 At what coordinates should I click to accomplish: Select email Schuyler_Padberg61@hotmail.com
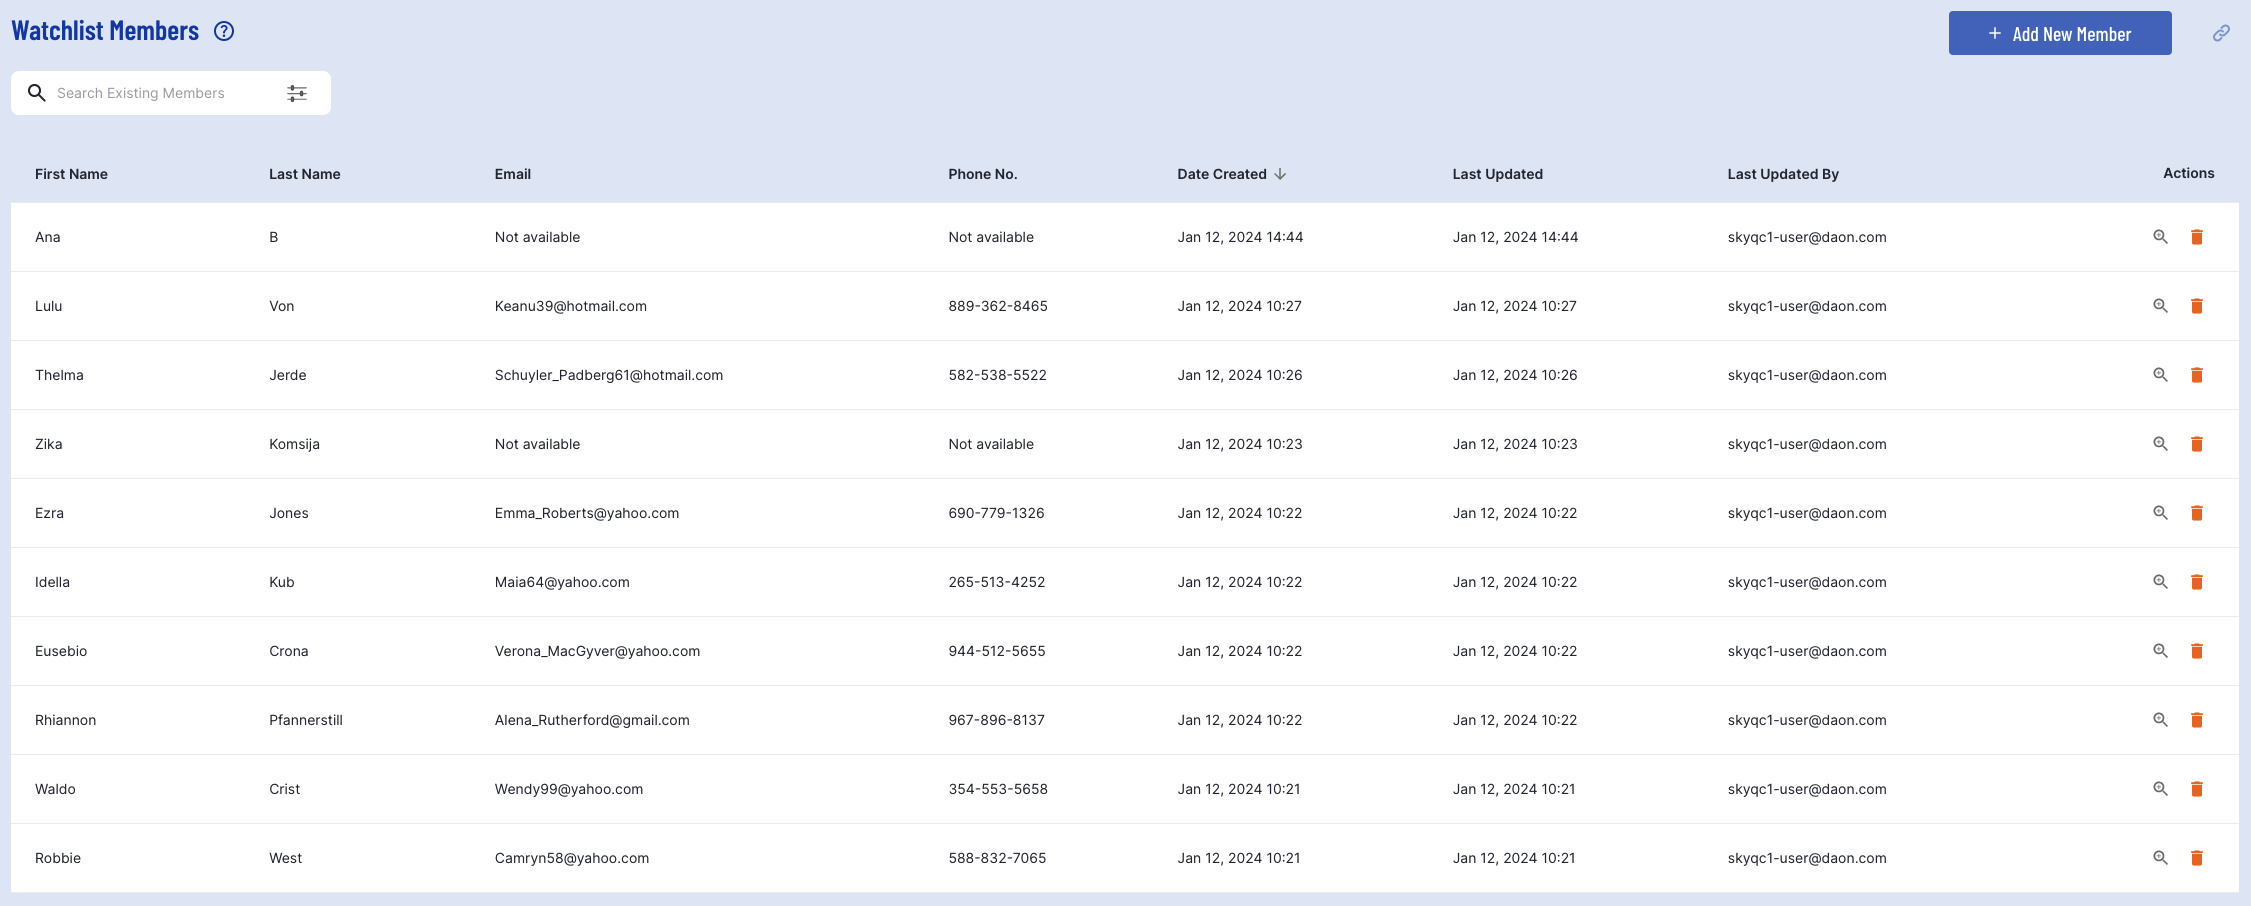point(609,375)
